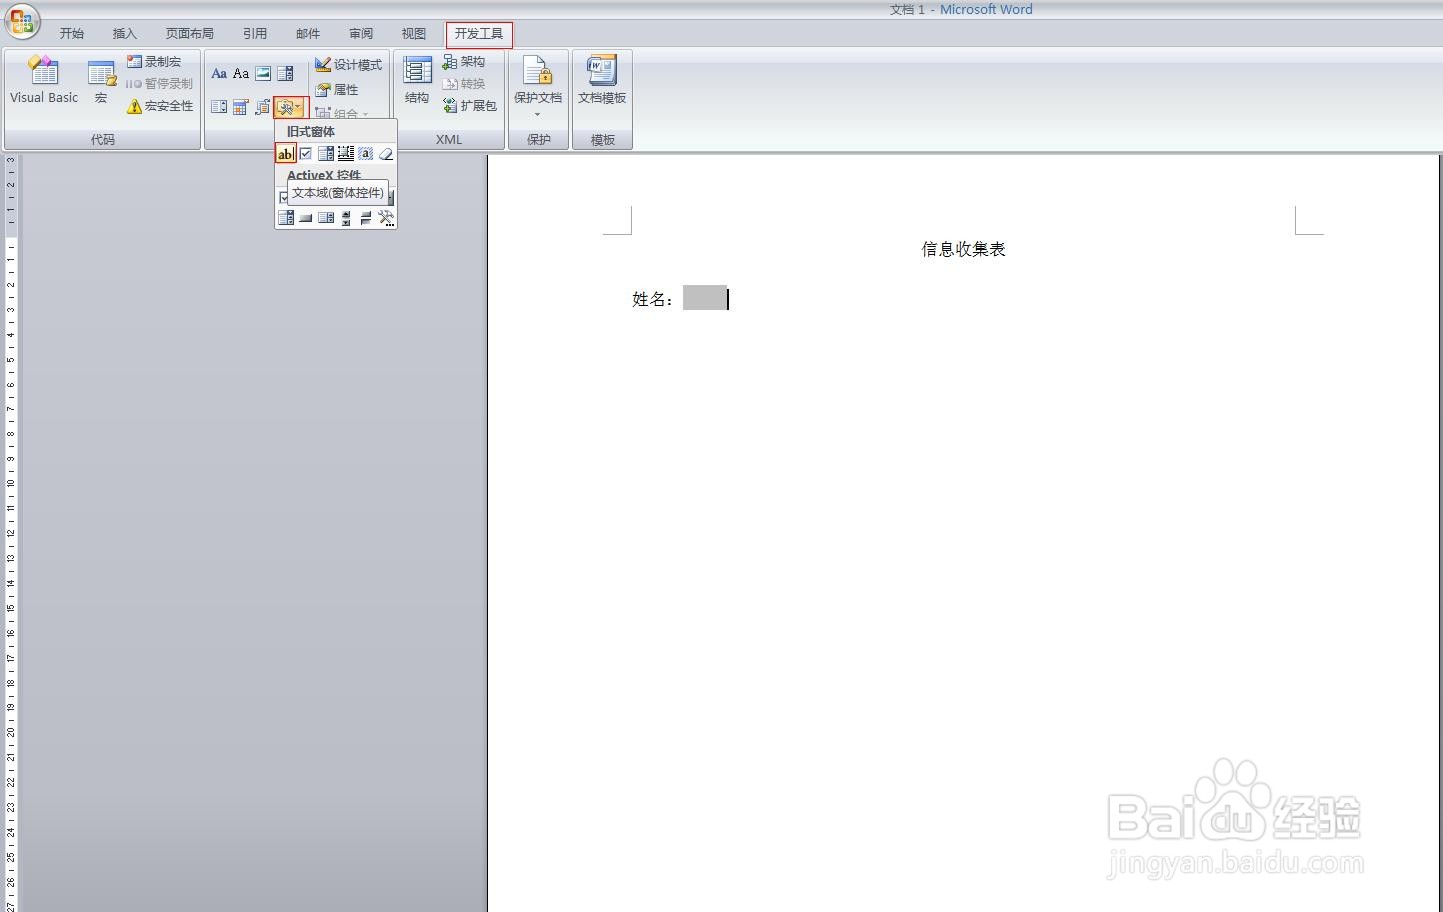Screen dimensions: 1443x912
Task: Open 文档模板 document template dialog
Action: point(602,80)
